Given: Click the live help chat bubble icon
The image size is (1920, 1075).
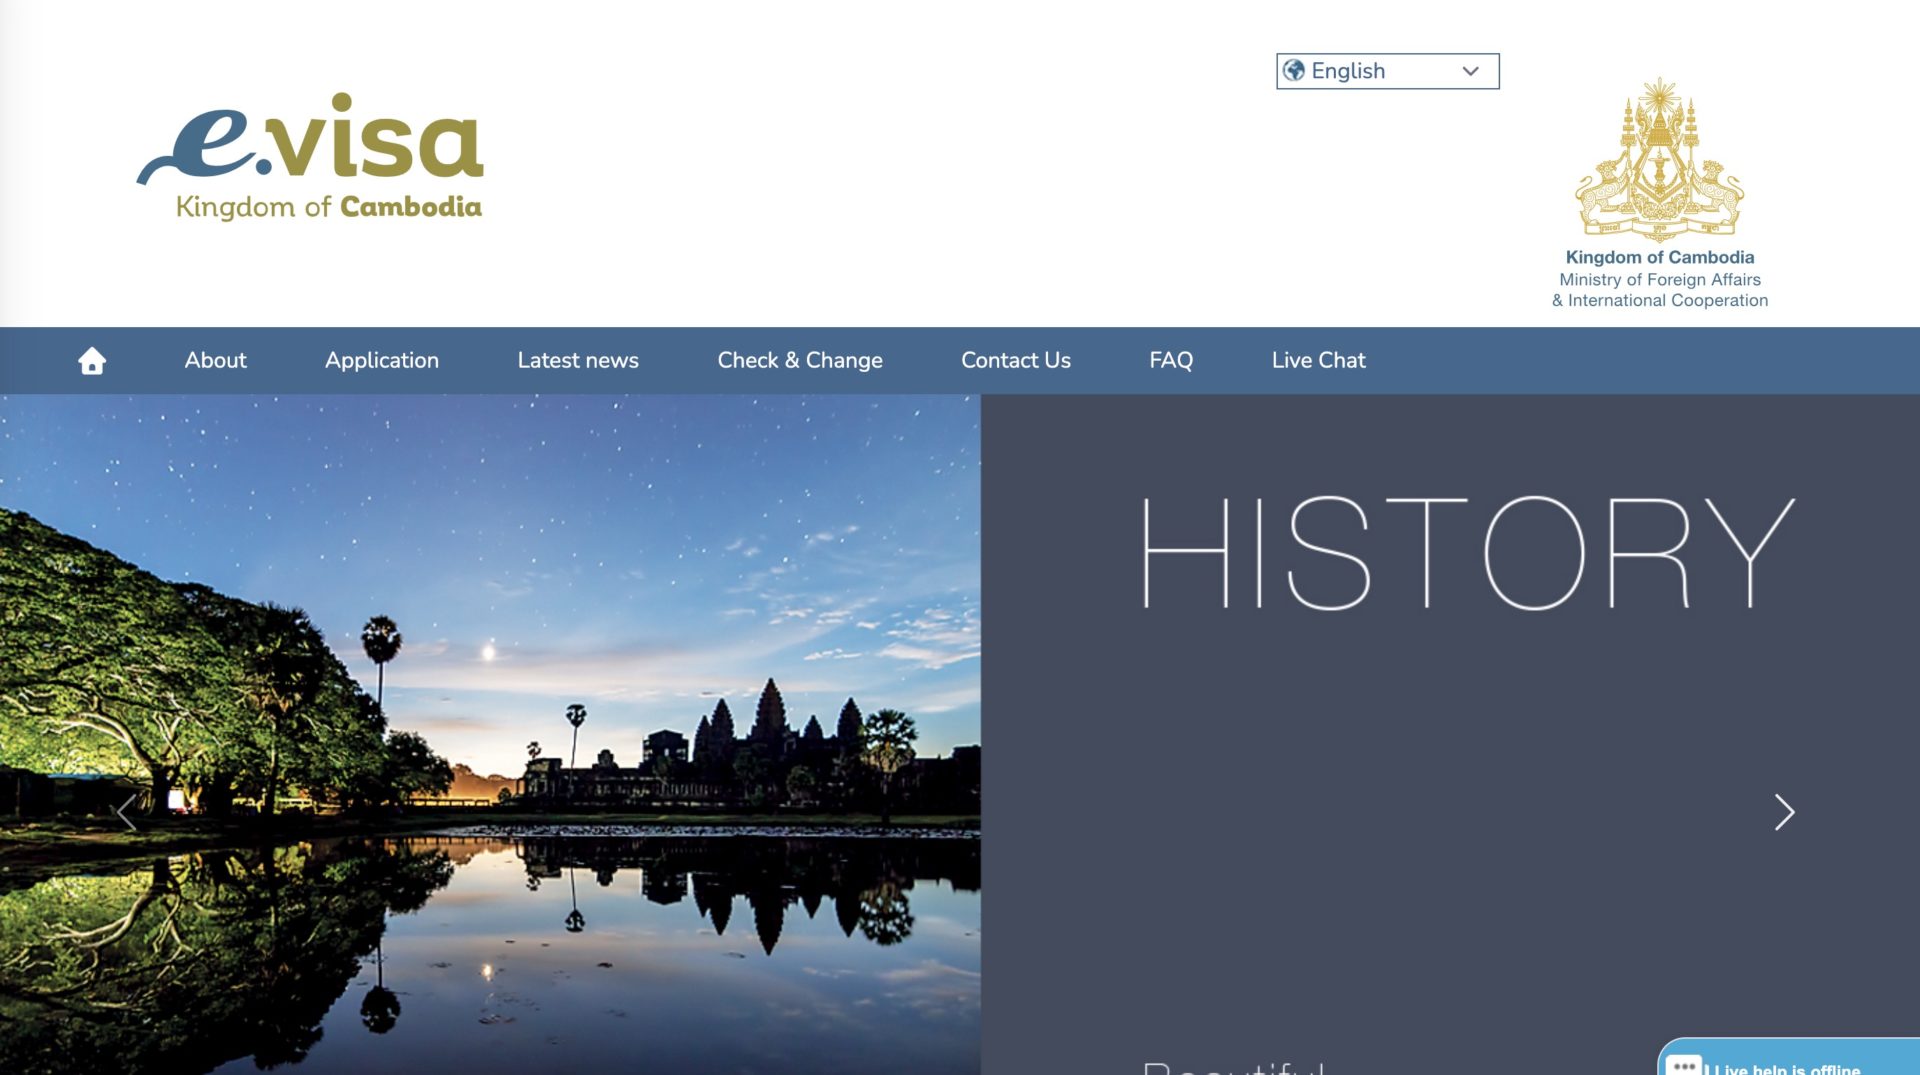Looking at the screenshot, I should (1684, 1066).
